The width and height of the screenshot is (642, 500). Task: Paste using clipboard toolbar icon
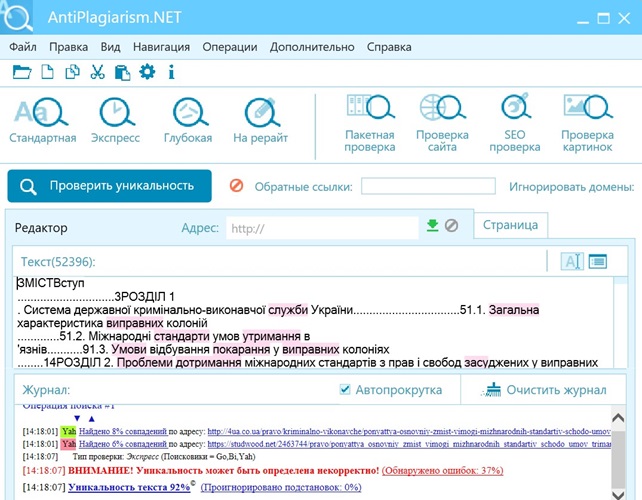point(122,72)
